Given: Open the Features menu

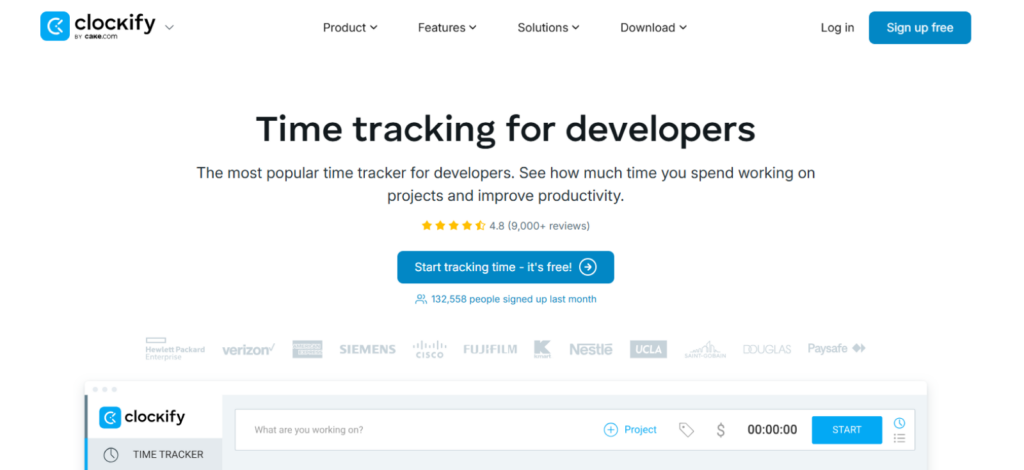Looking at the screenshot, I should 447,27.
